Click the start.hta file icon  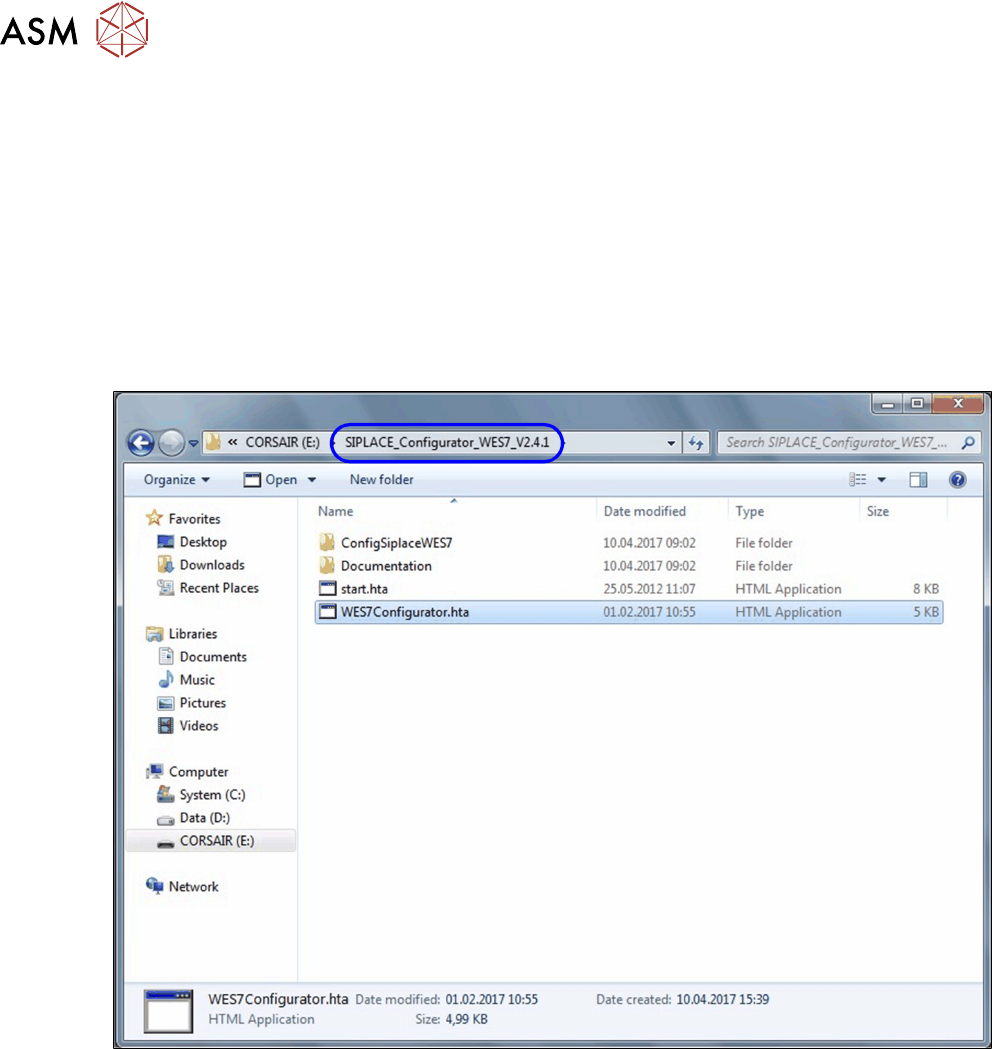(327, 589)
